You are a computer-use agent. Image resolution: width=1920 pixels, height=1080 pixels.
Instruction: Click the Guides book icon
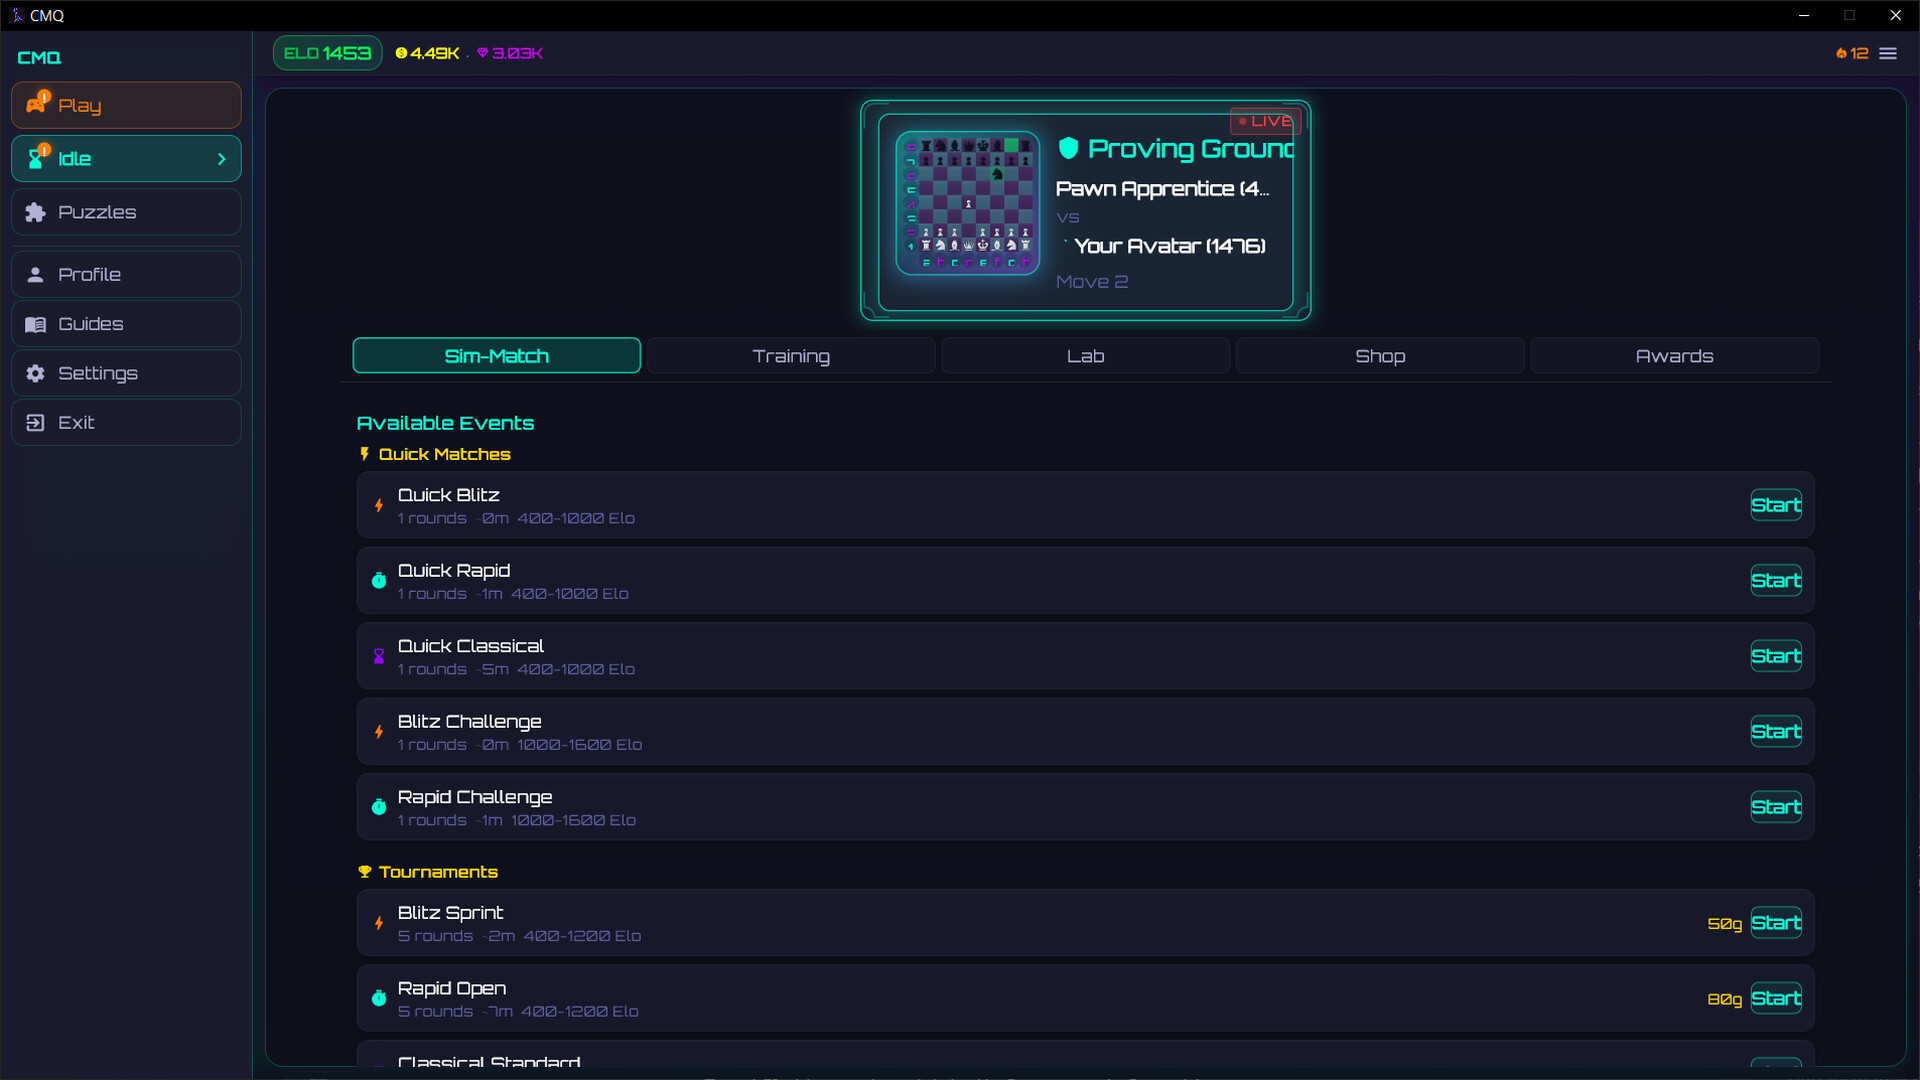[x=36, y=324]
